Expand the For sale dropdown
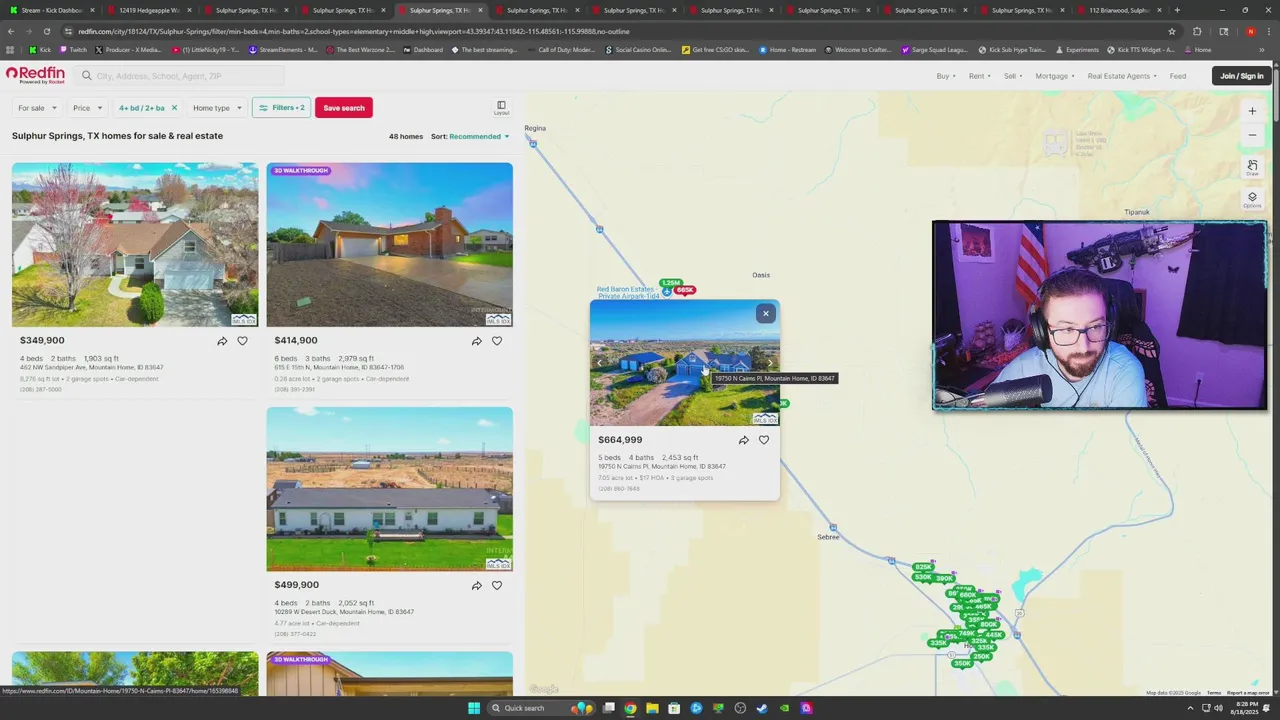This screenshot has height=720, width=1280. 37,108
